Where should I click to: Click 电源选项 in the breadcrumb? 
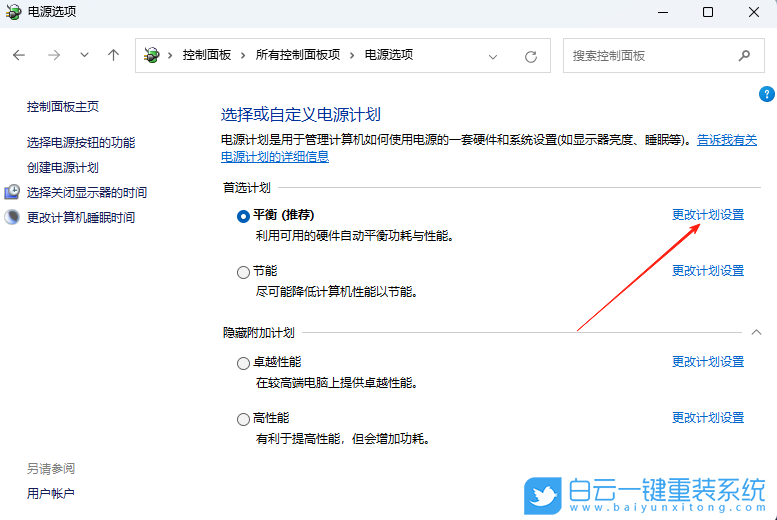pyautogui.click(x=389, y=55)
